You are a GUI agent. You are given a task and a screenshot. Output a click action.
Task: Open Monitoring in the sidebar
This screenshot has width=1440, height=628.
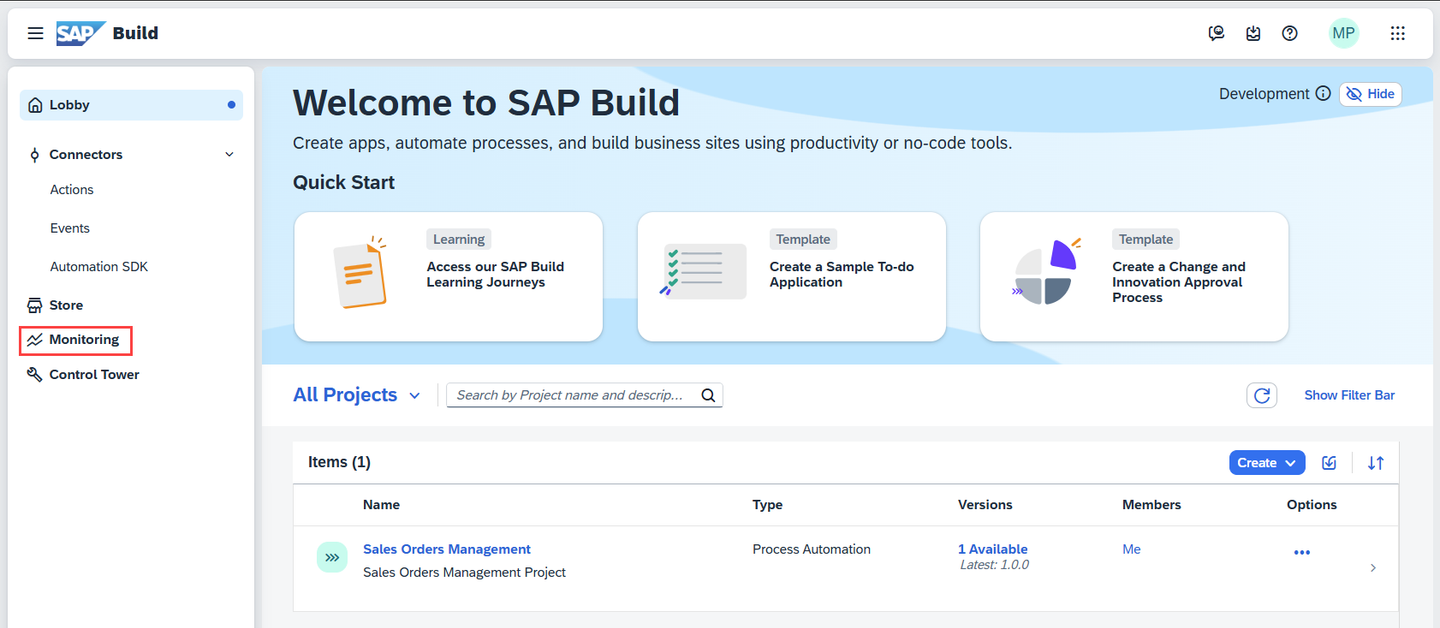pos(76,340)
